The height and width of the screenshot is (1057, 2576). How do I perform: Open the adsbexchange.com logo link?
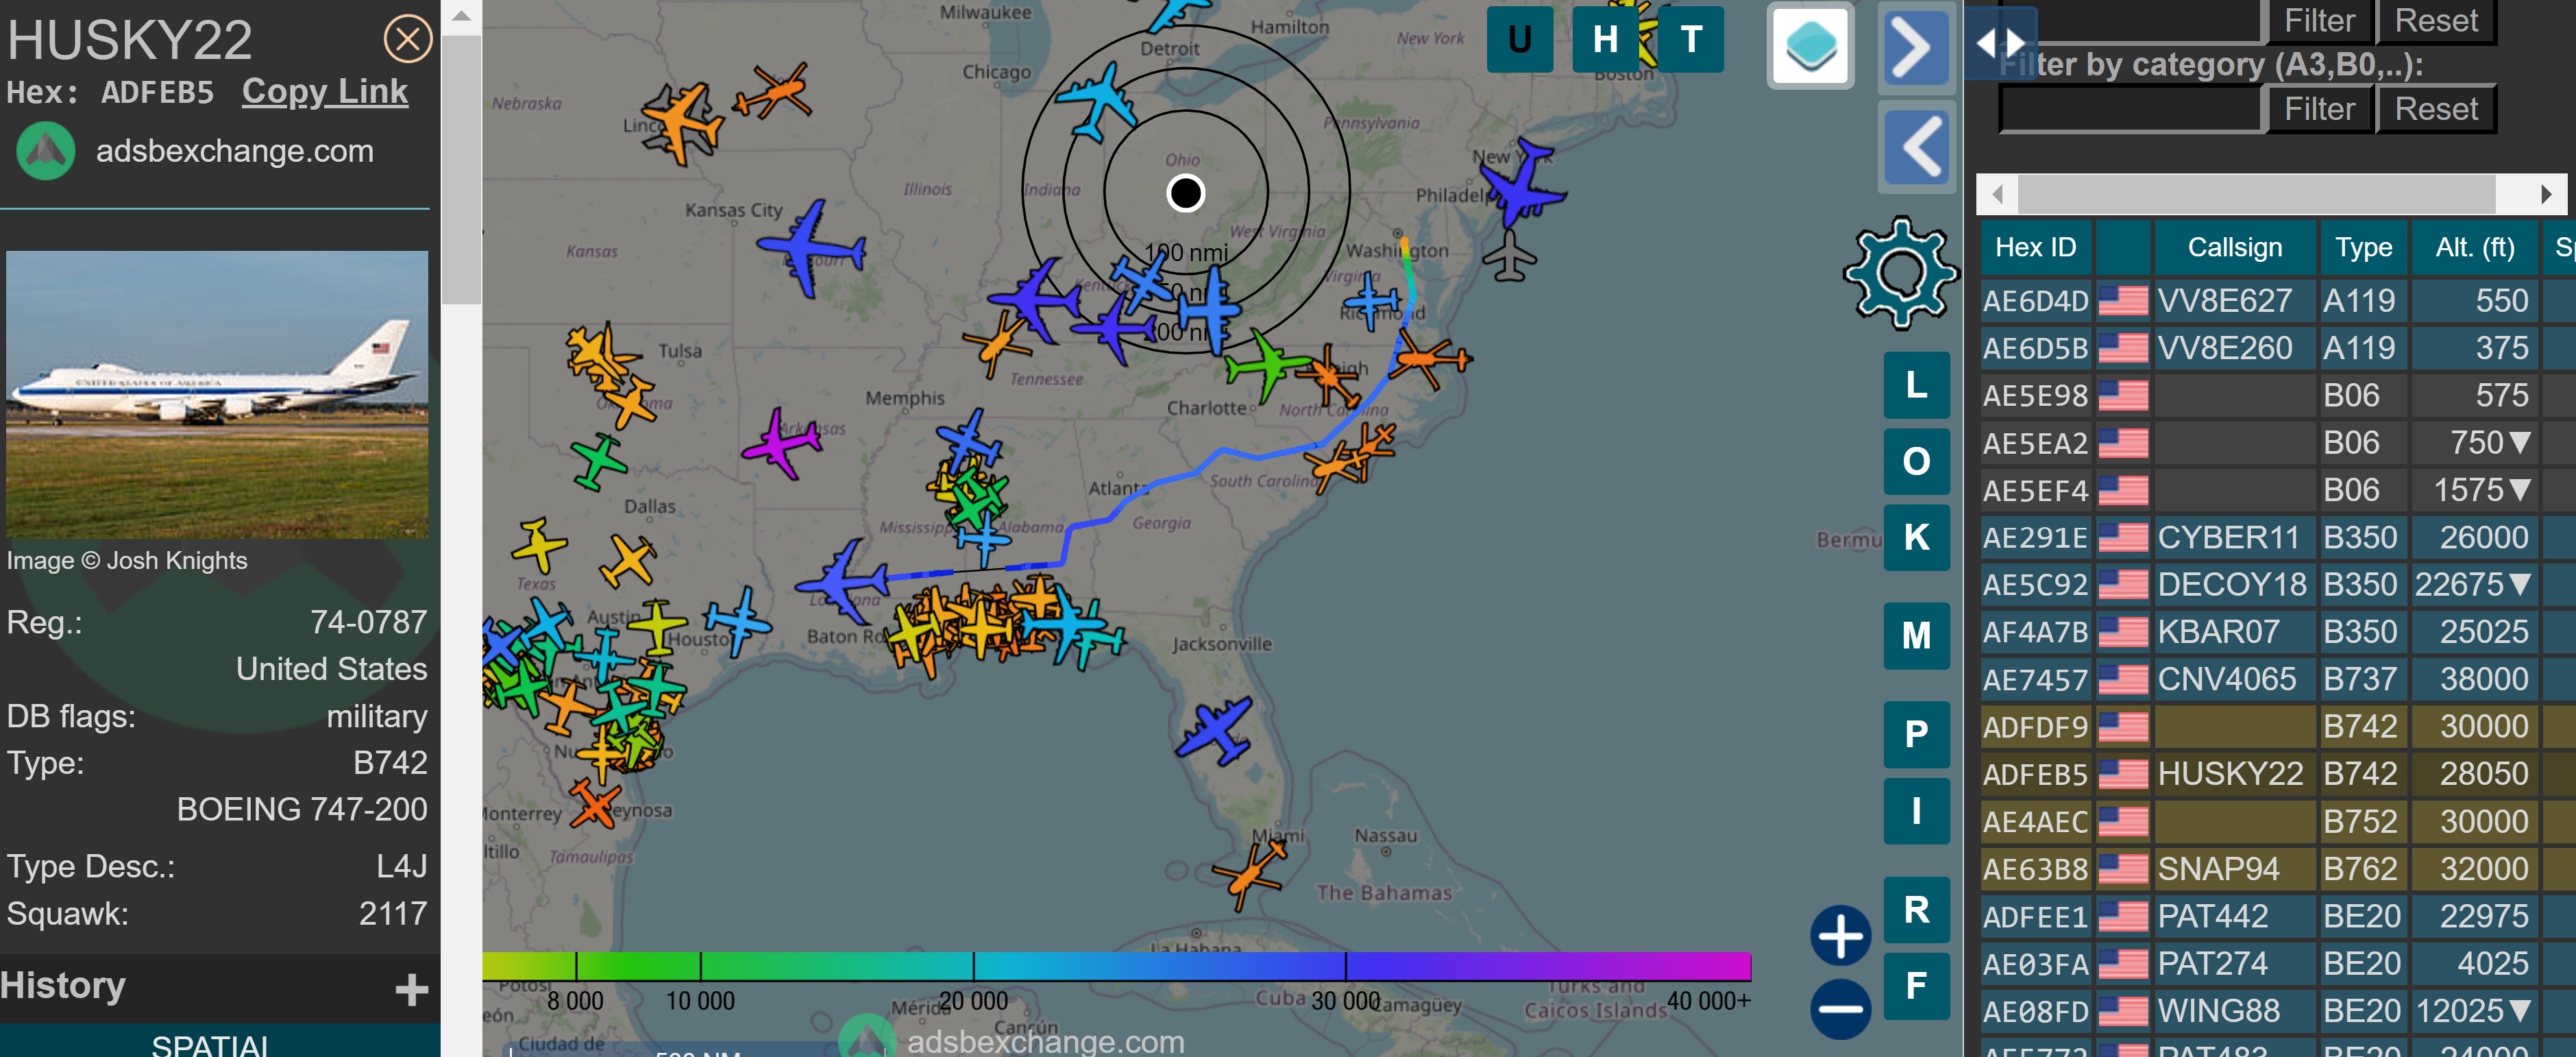(46, 151)
